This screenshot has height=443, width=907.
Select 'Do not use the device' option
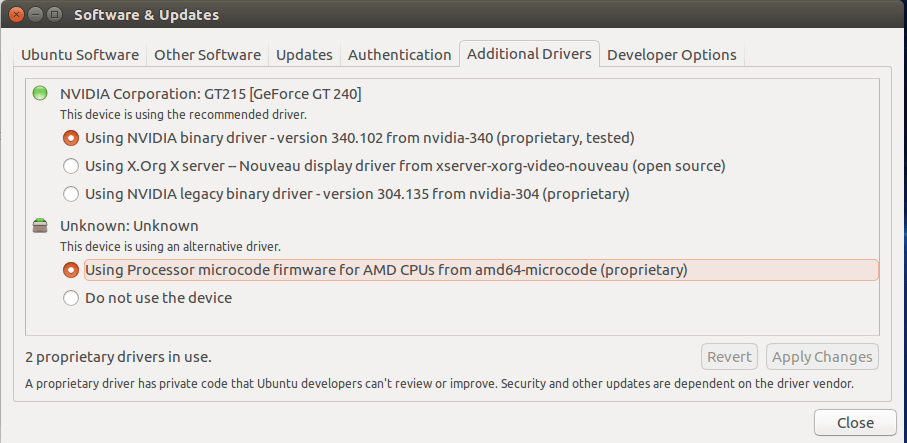(71, 298)
